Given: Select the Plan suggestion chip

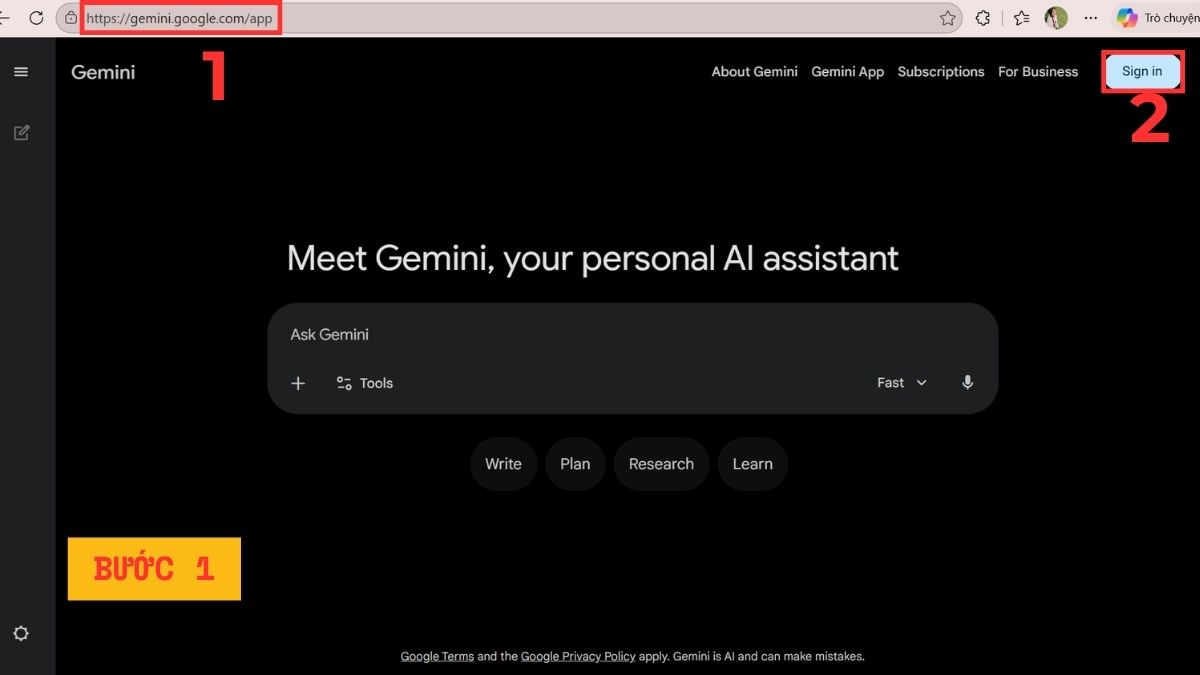Looking at the screenshot, I should pos(575,464).
